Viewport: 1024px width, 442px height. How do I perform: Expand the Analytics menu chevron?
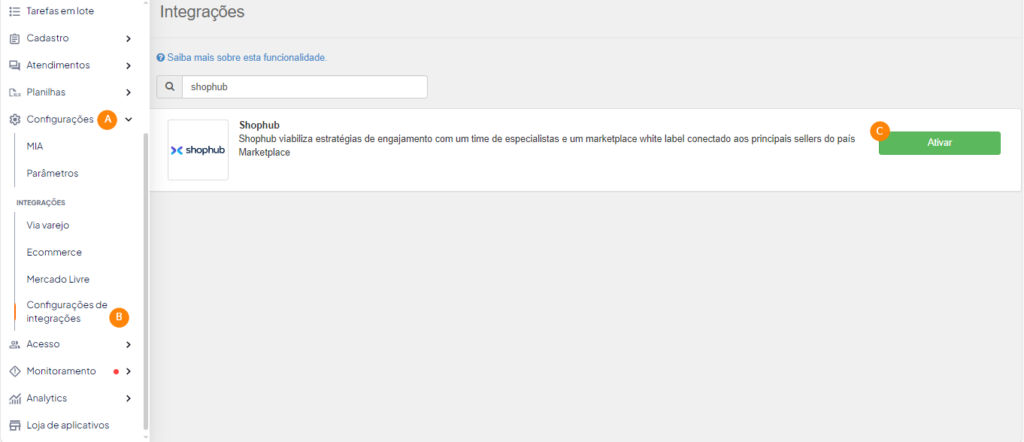tap(129, 398)
